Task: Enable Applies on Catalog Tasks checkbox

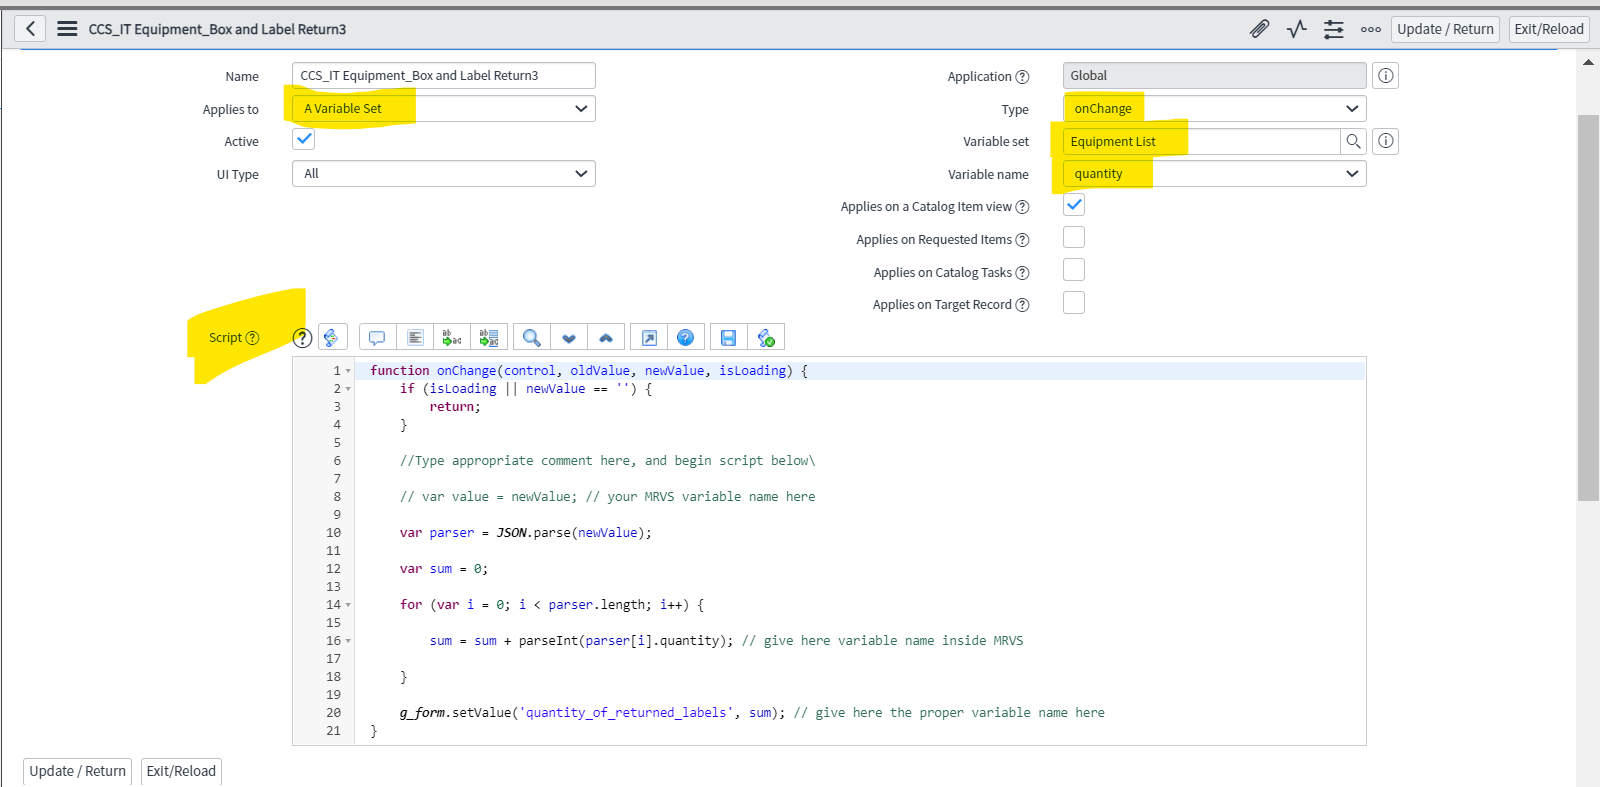Action: [1073, 271]
